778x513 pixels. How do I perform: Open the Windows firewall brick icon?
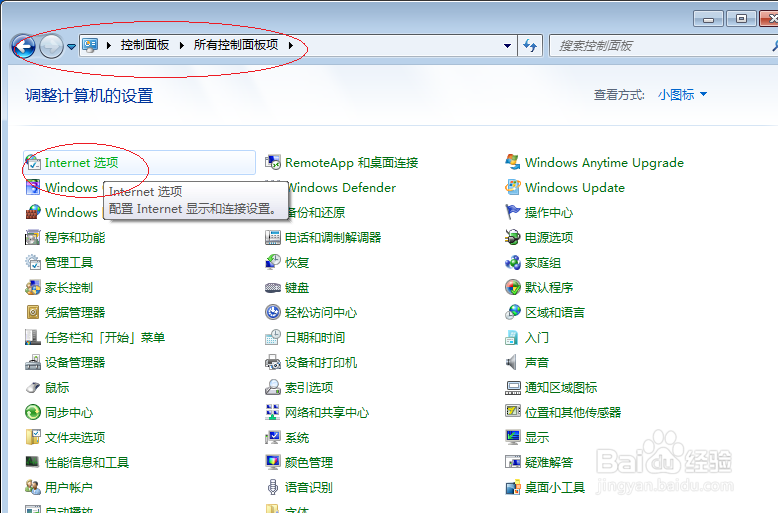point(33,212)
